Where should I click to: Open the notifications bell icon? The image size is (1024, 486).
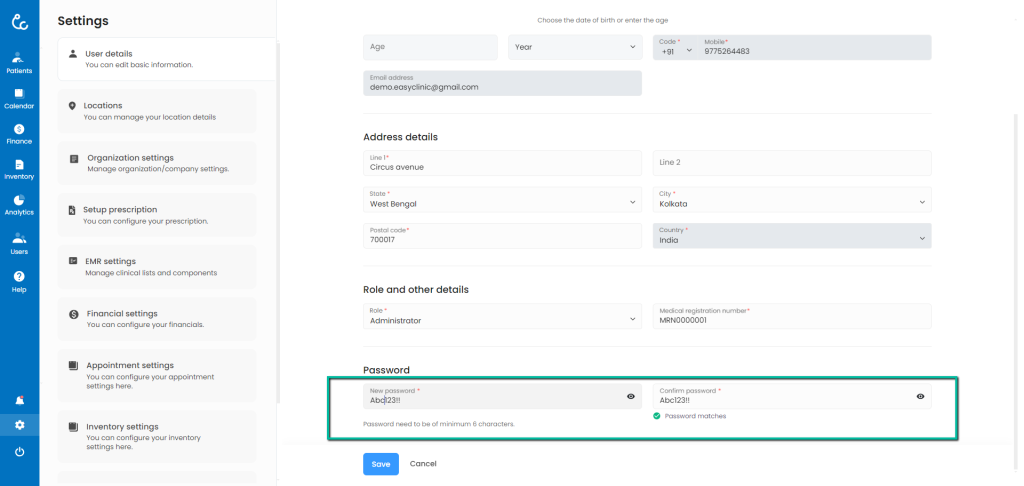(x=19, y=400)
